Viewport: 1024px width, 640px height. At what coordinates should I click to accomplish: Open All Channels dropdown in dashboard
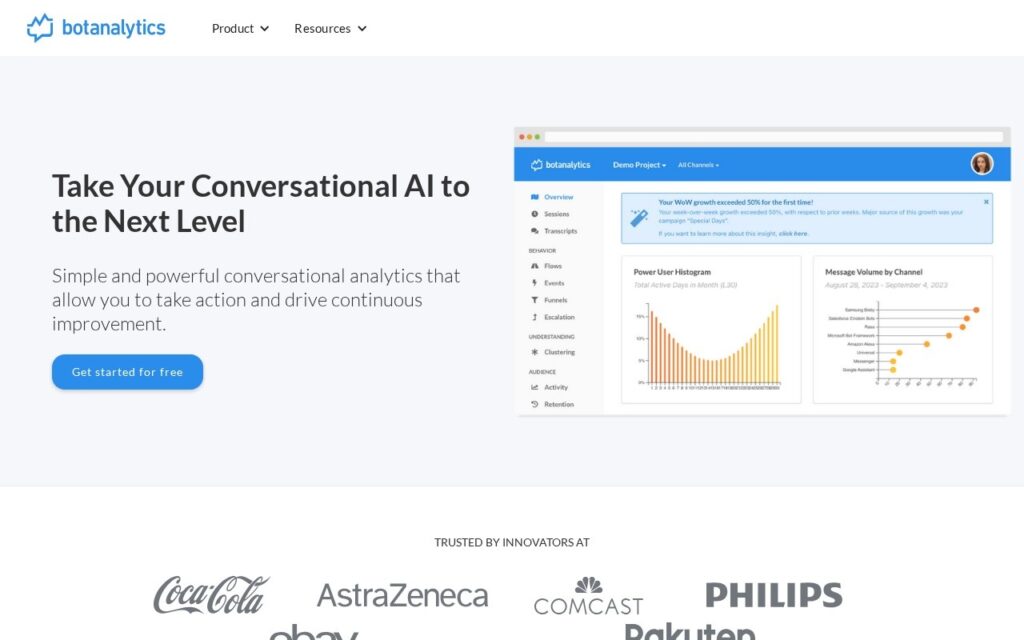[698, 165]
